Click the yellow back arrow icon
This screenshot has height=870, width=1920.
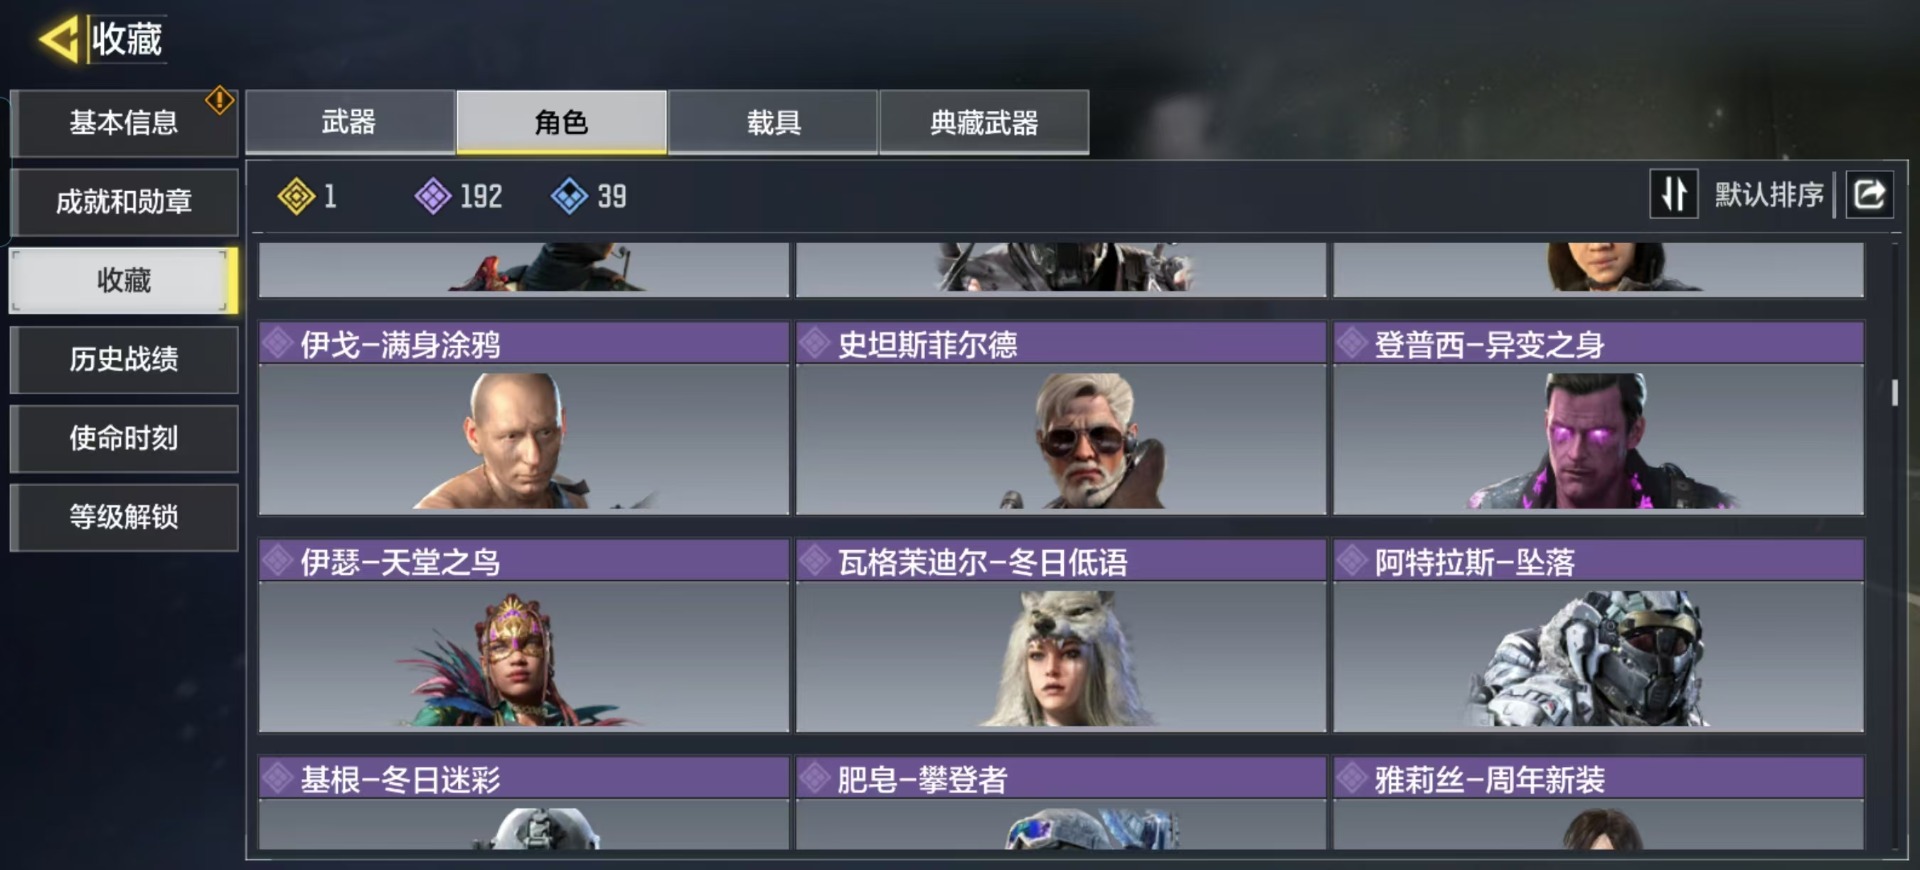[58, 40]
